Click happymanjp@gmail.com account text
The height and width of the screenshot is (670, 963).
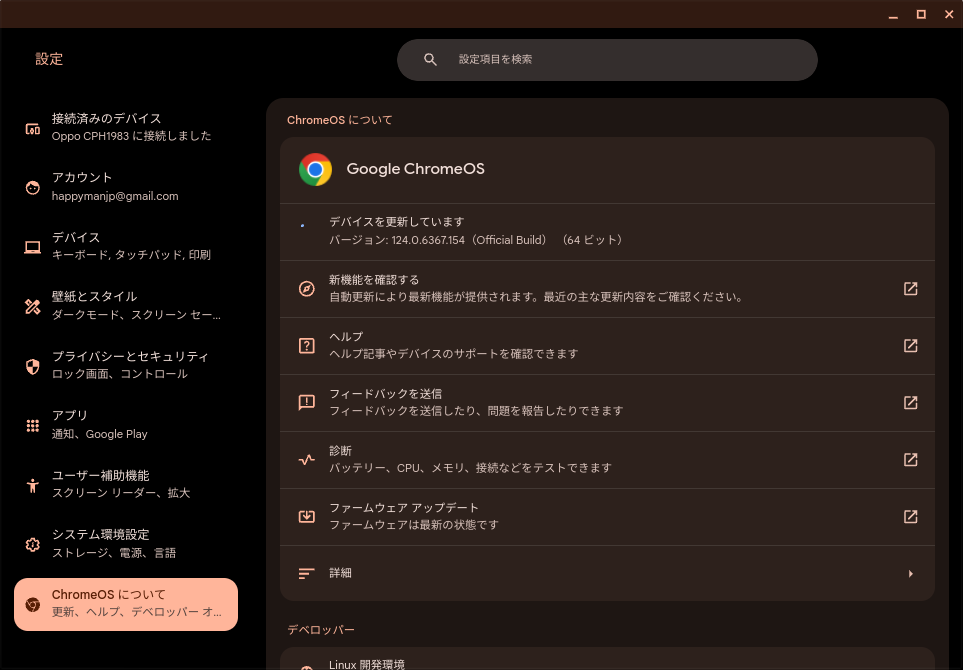pos(115,196)
